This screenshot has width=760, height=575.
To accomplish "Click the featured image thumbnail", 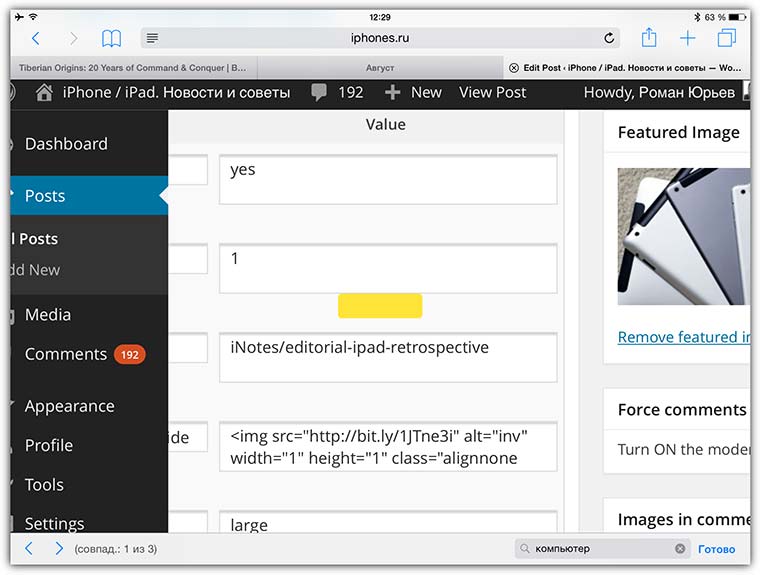I will tap(683, 237).
